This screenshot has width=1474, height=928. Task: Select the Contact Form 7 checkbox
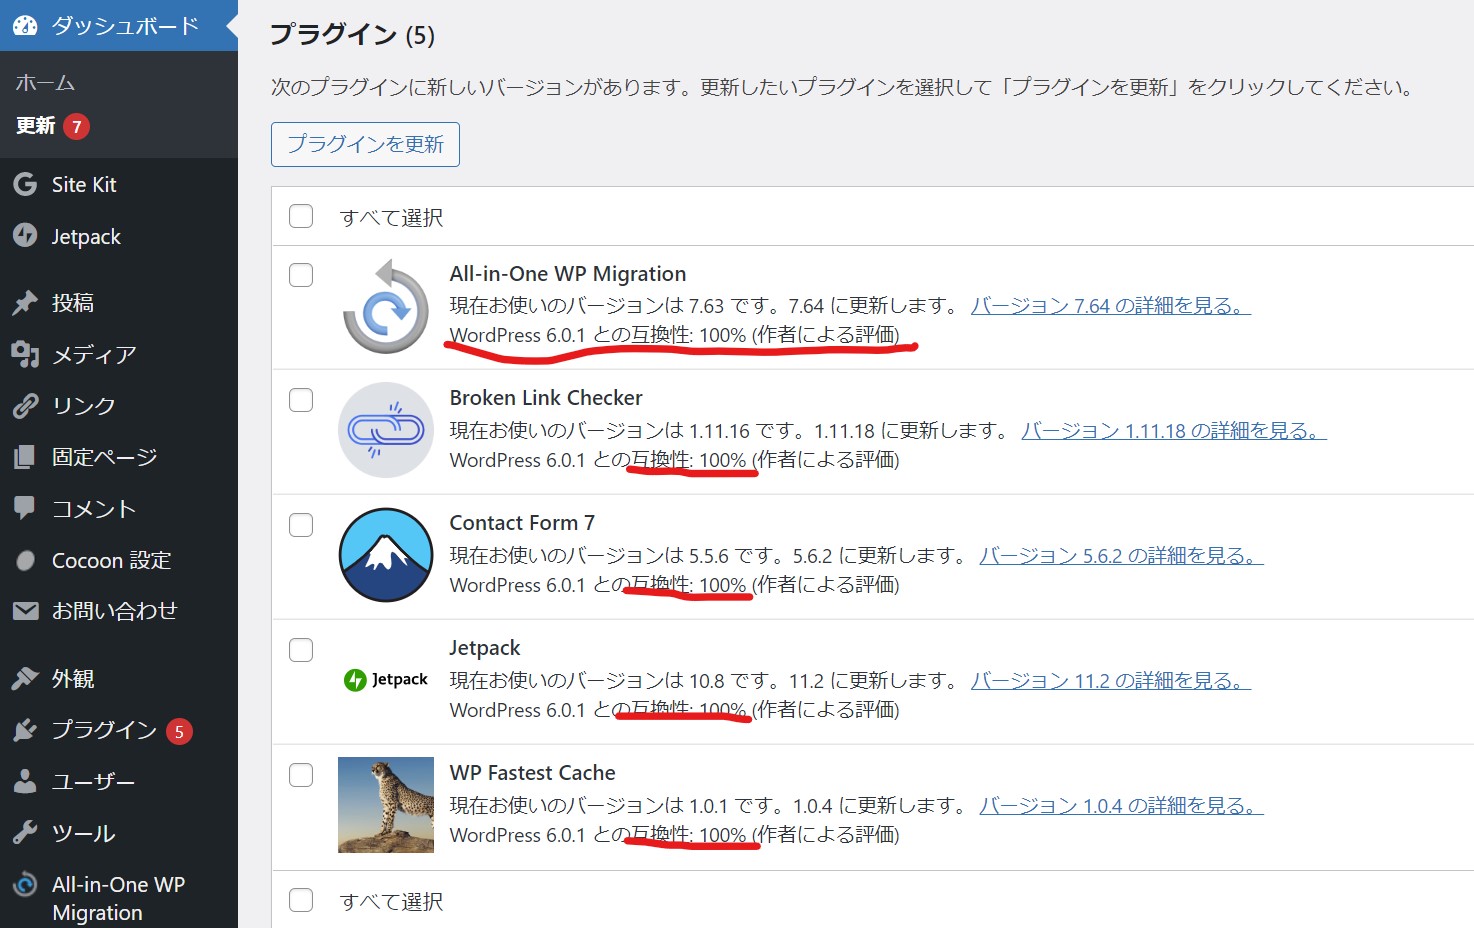coord(301,525)
